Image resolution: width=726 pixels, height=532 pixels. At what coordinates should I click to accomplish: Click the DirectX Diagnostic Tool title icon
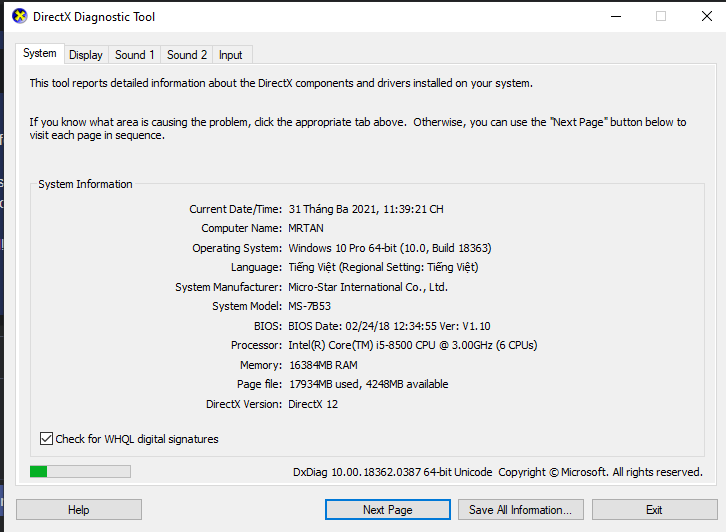coord(19,16)
